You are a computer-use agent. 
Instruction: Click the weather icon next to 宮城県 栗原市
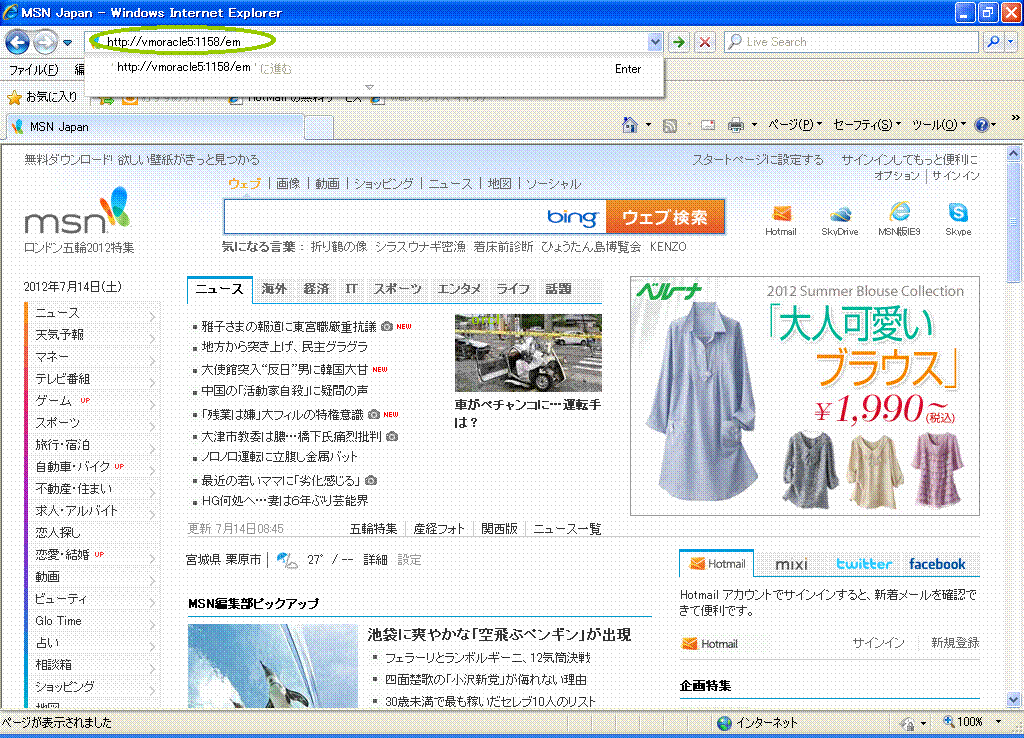287,560
